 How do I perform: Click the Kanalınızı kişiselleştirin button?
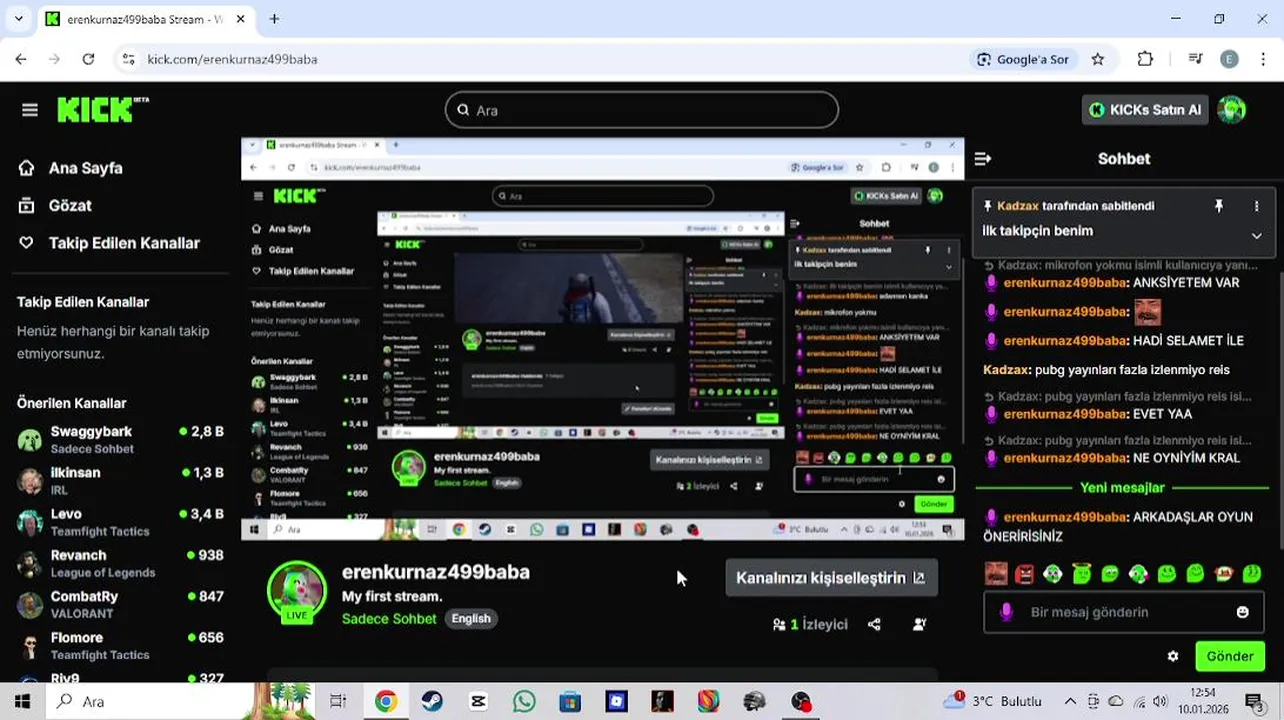tap(831, 578)
